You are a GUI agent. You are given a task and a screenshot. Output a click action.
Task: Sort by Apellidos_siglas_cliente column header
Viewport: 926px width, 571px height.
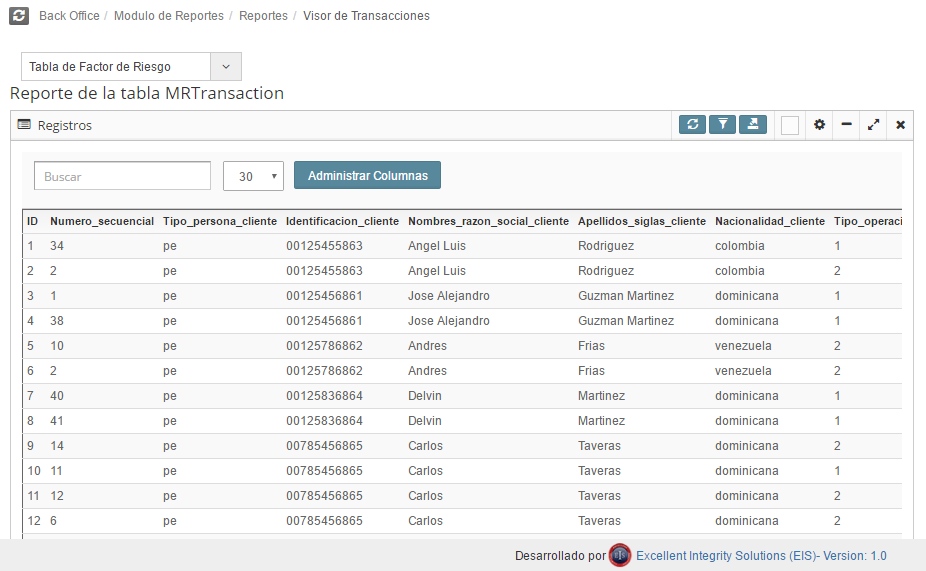pyautogui.click(x=641, y=221)
